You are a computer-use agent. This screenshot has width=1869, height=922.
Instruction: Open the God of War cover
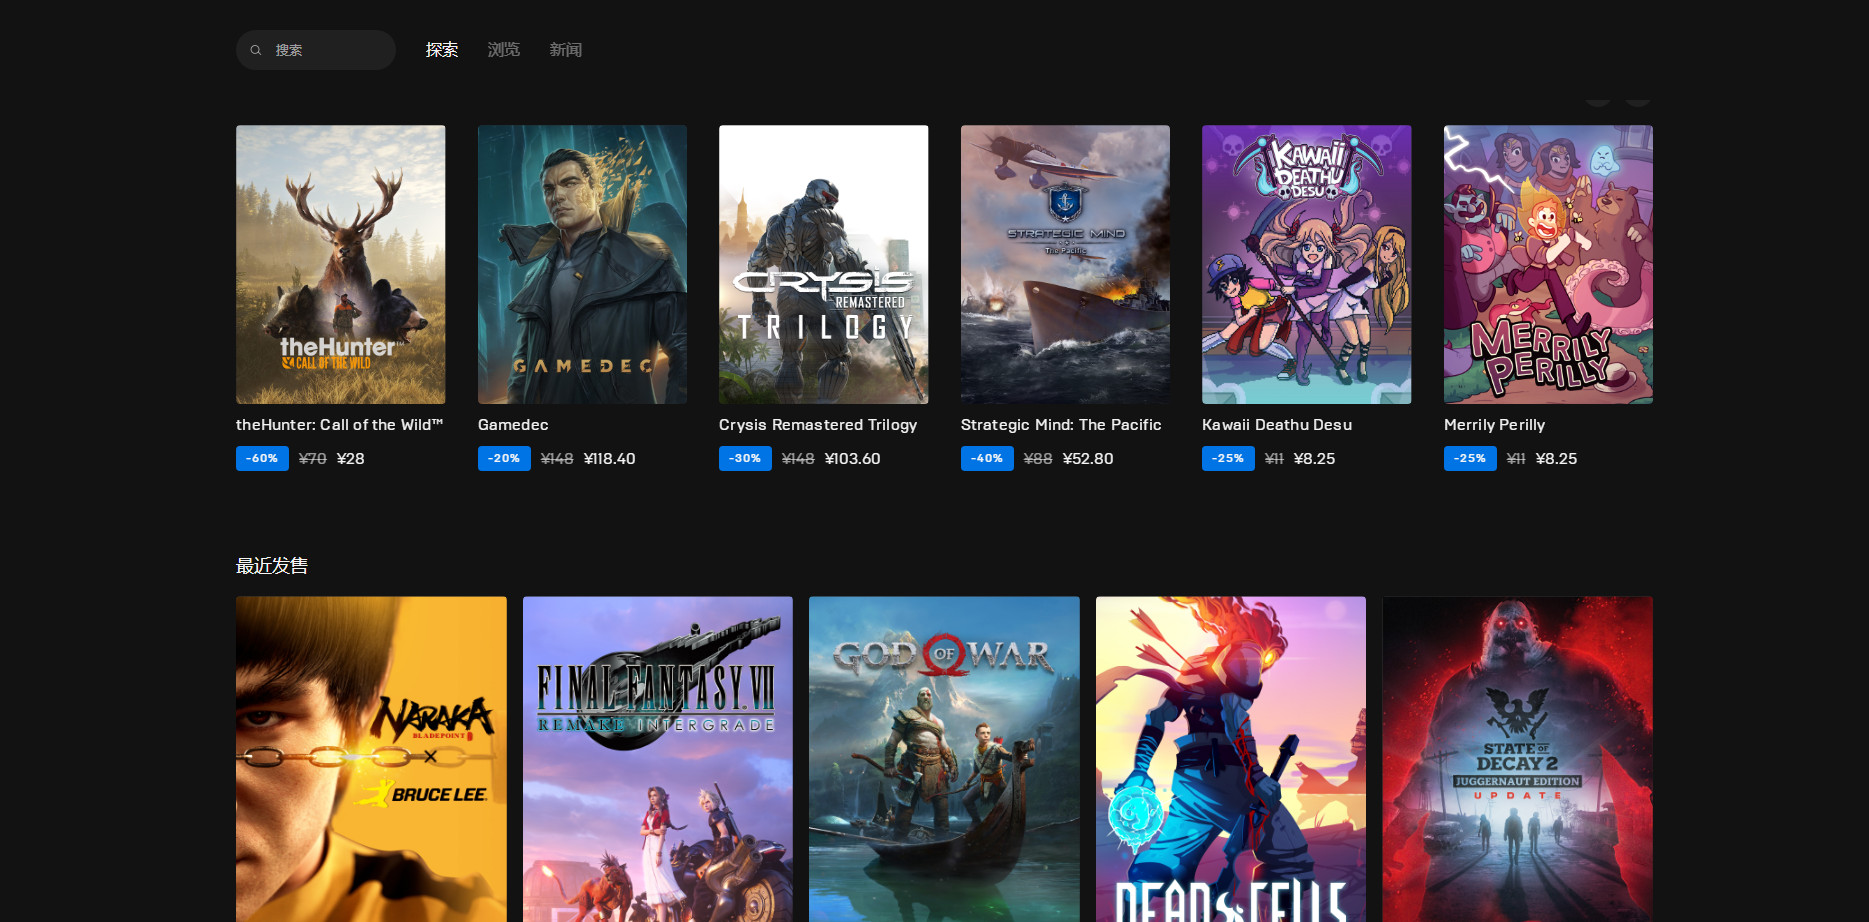tap(944, 759)
